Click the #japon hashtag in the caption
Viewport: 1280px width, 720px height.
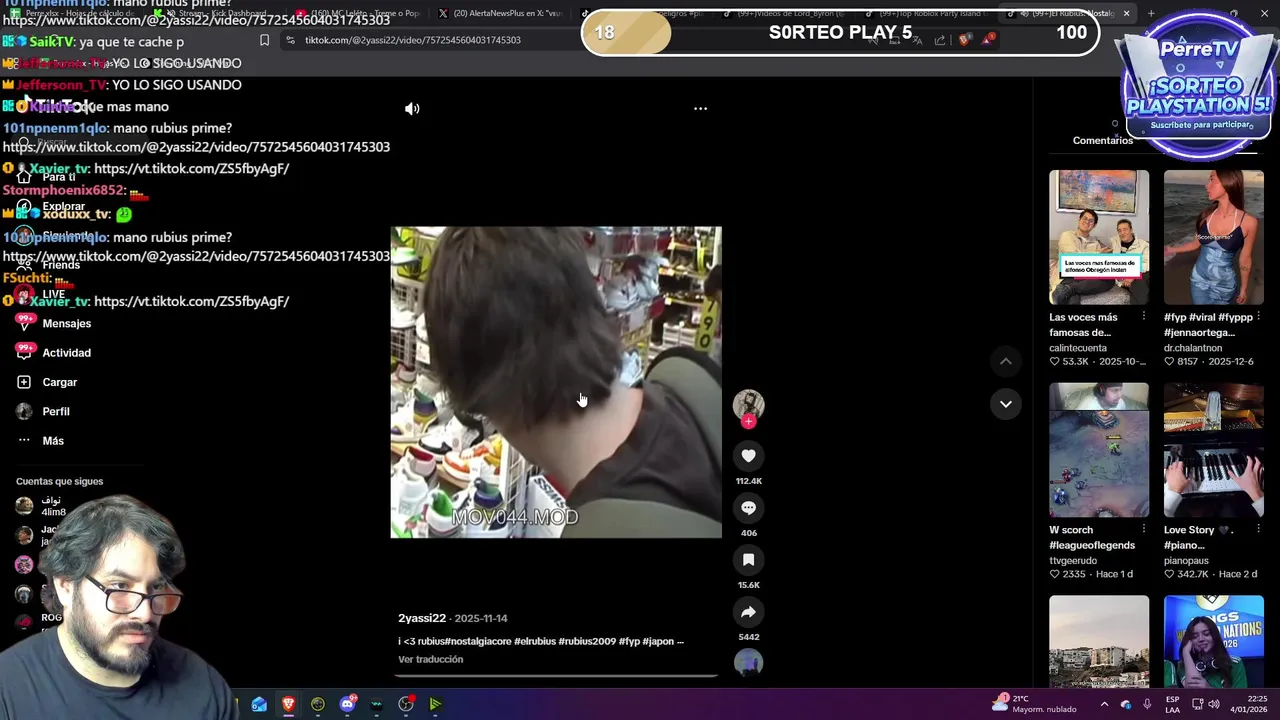pyautogui.click(x=658, y=641)
